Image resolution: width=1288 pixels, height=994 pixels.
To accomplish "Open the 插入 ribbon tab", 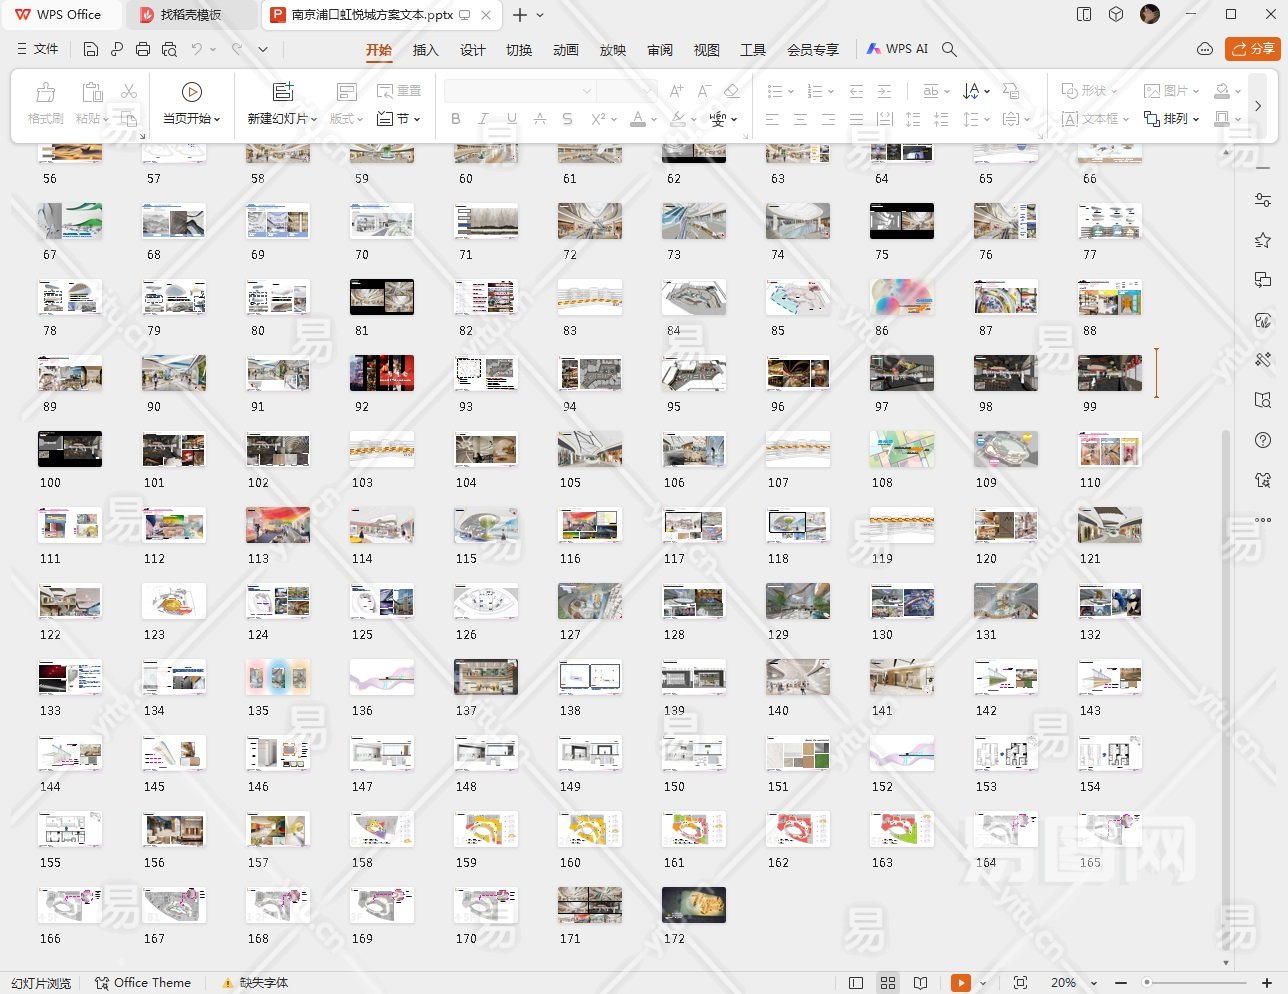I will pos(425,50).
